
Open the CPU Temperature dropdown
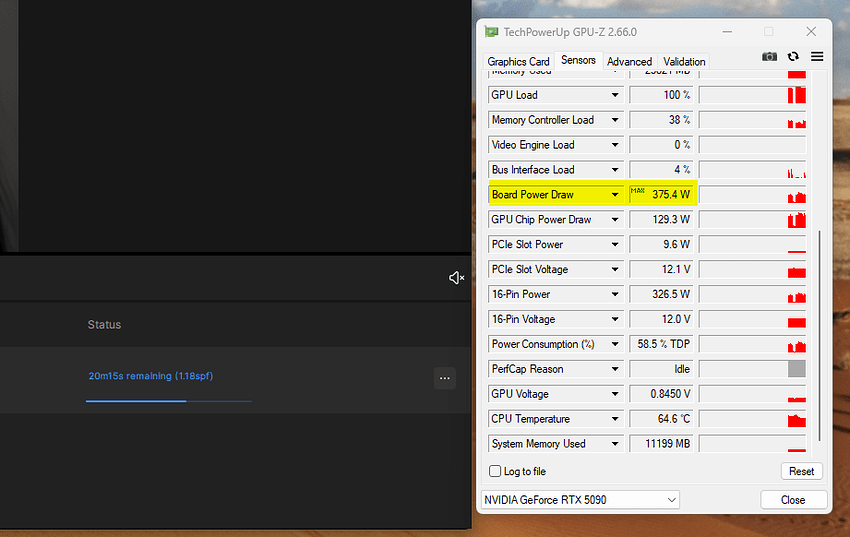coord(615,419)
